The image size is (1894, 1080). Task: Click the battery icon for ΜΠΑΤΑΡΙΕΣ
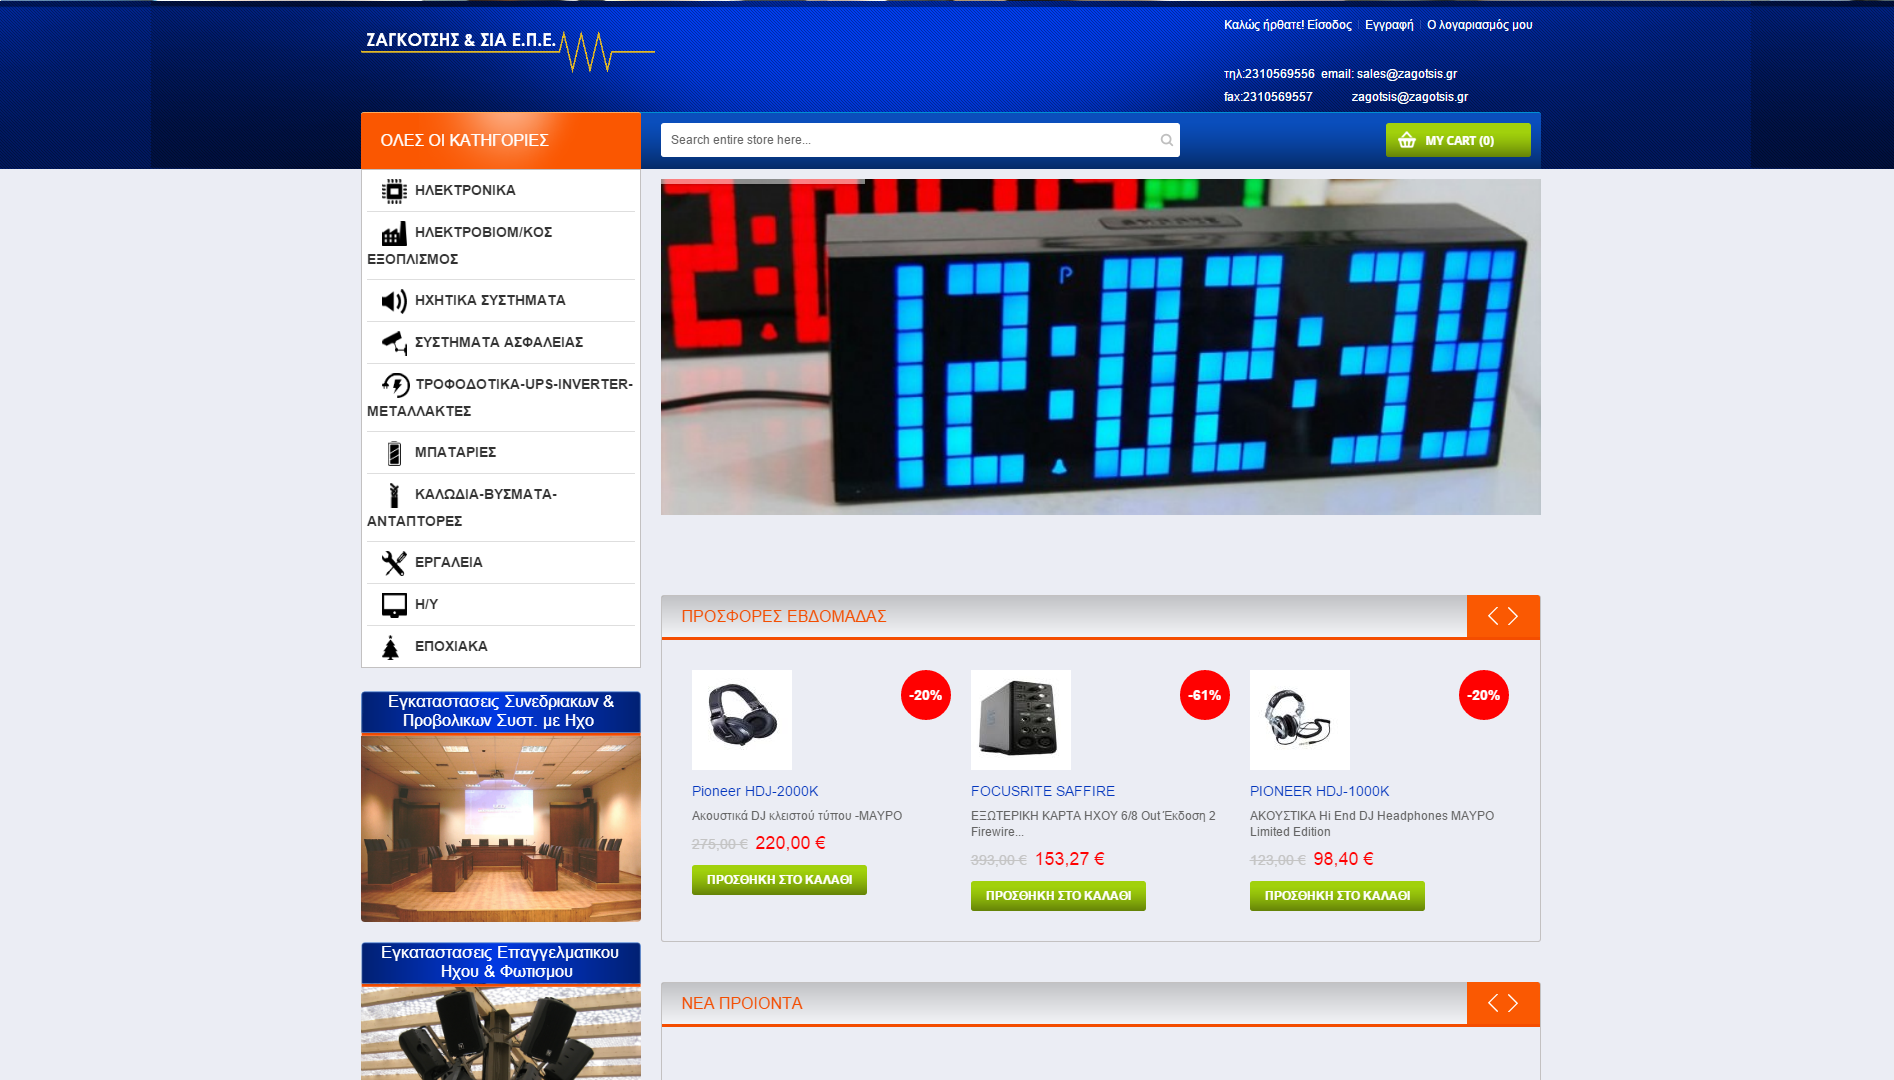[394, 453]
